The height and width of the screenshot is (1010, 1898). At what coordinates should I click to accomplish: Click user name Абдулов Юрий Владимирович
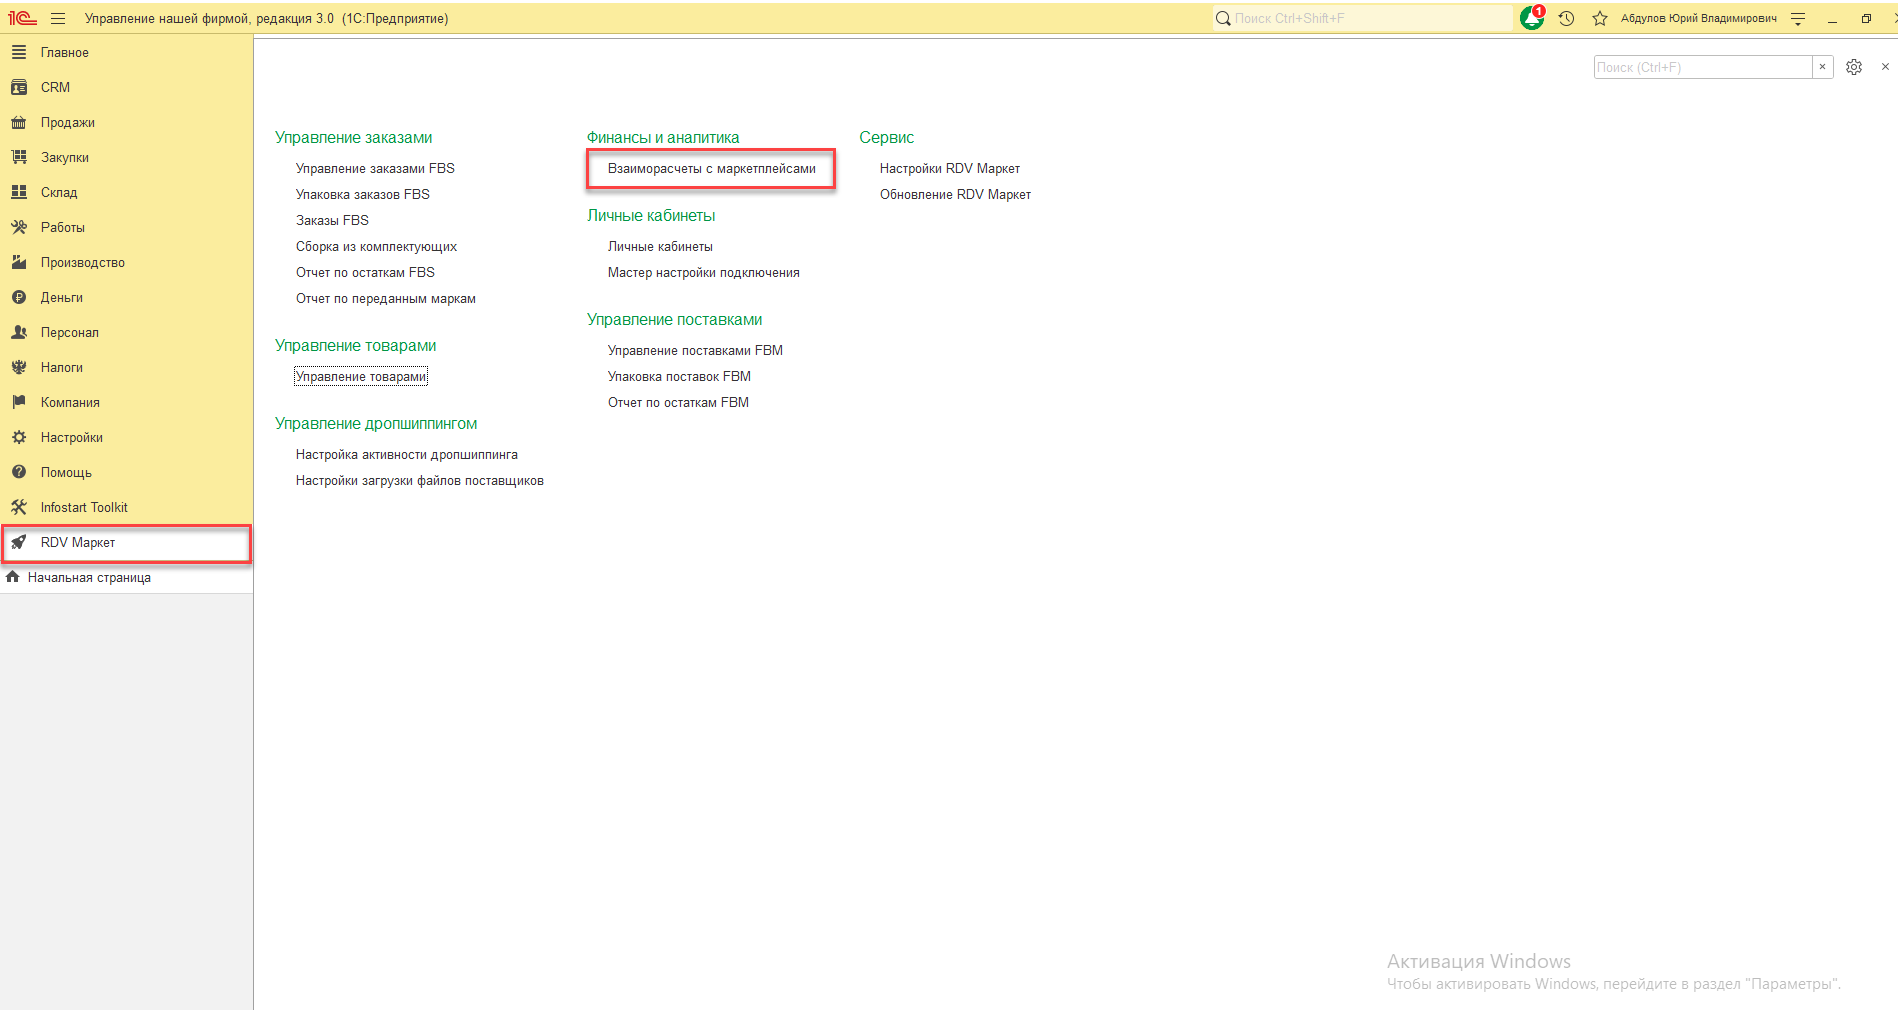[1699, 18]
